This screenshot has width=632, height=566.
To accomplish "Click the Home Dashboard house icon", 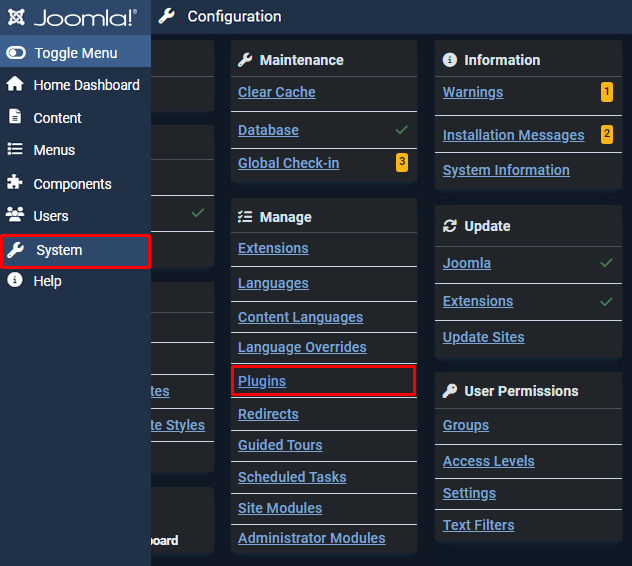I will (x=15, y=84).
